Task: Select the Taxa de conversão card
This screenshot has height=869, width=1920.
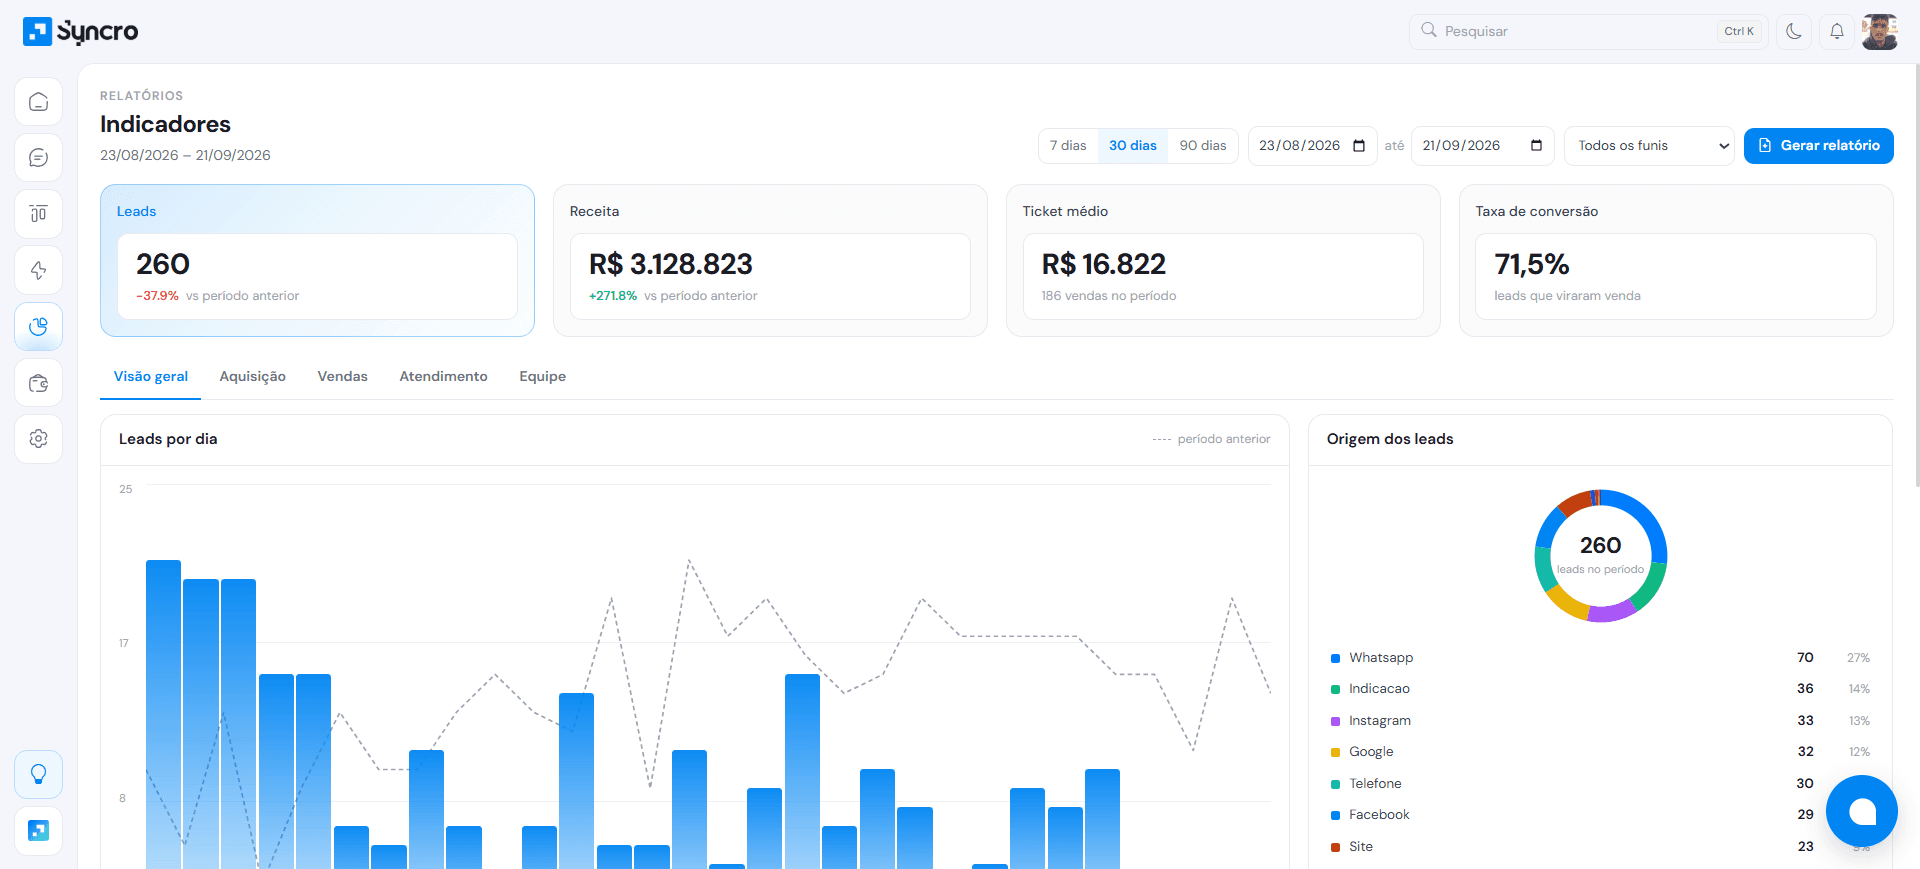Action: click(1676, 260)
